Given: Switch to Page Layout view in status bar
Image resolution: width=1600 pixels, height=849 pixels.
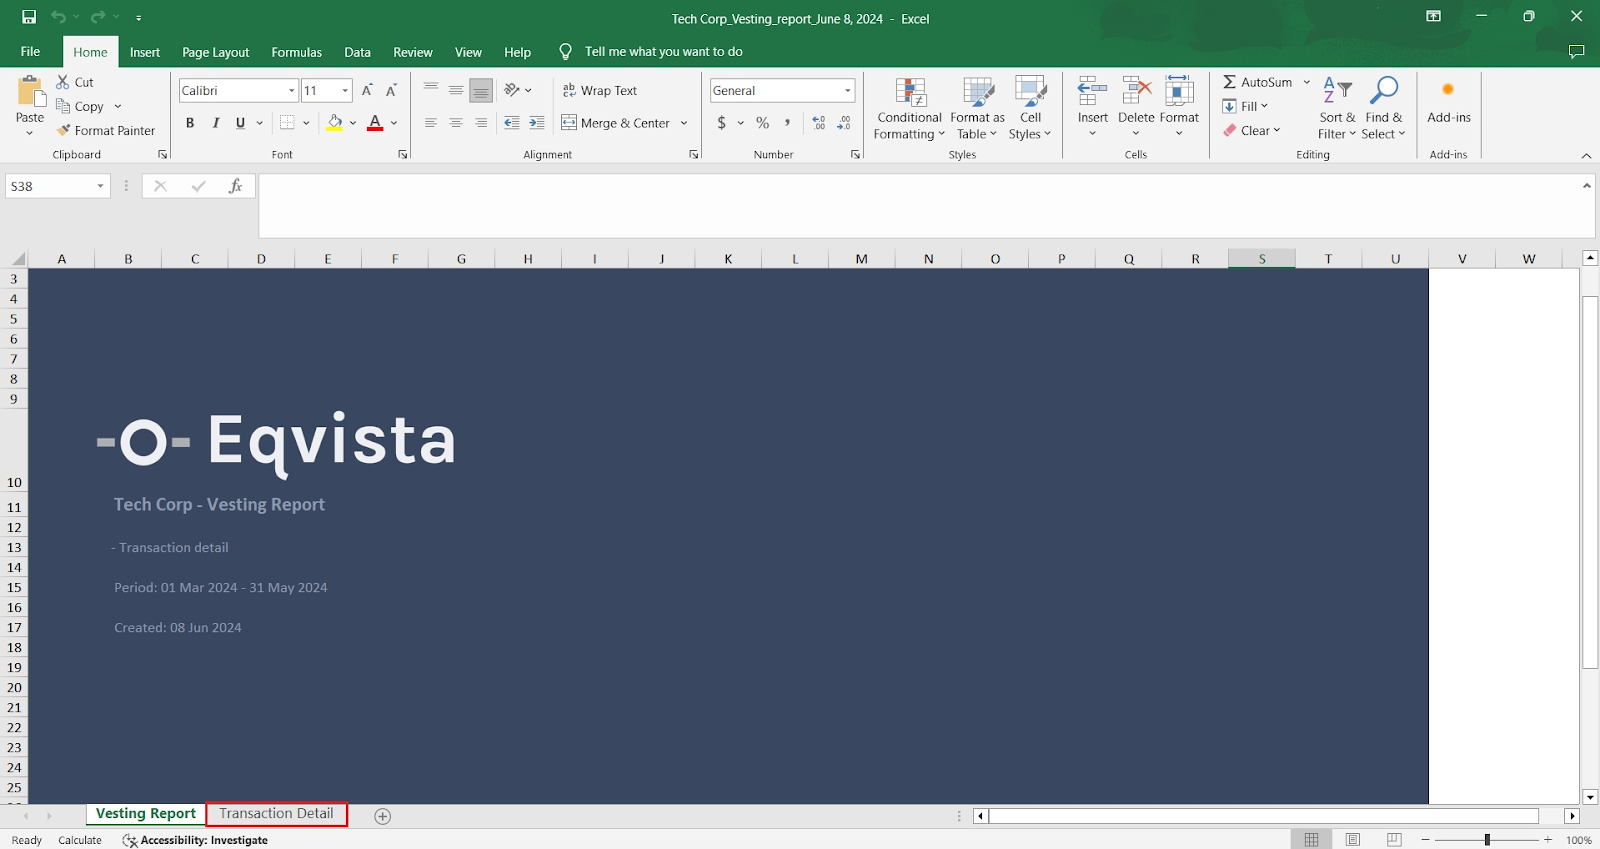Looking at the screenshot, I should pos(1353,840).
